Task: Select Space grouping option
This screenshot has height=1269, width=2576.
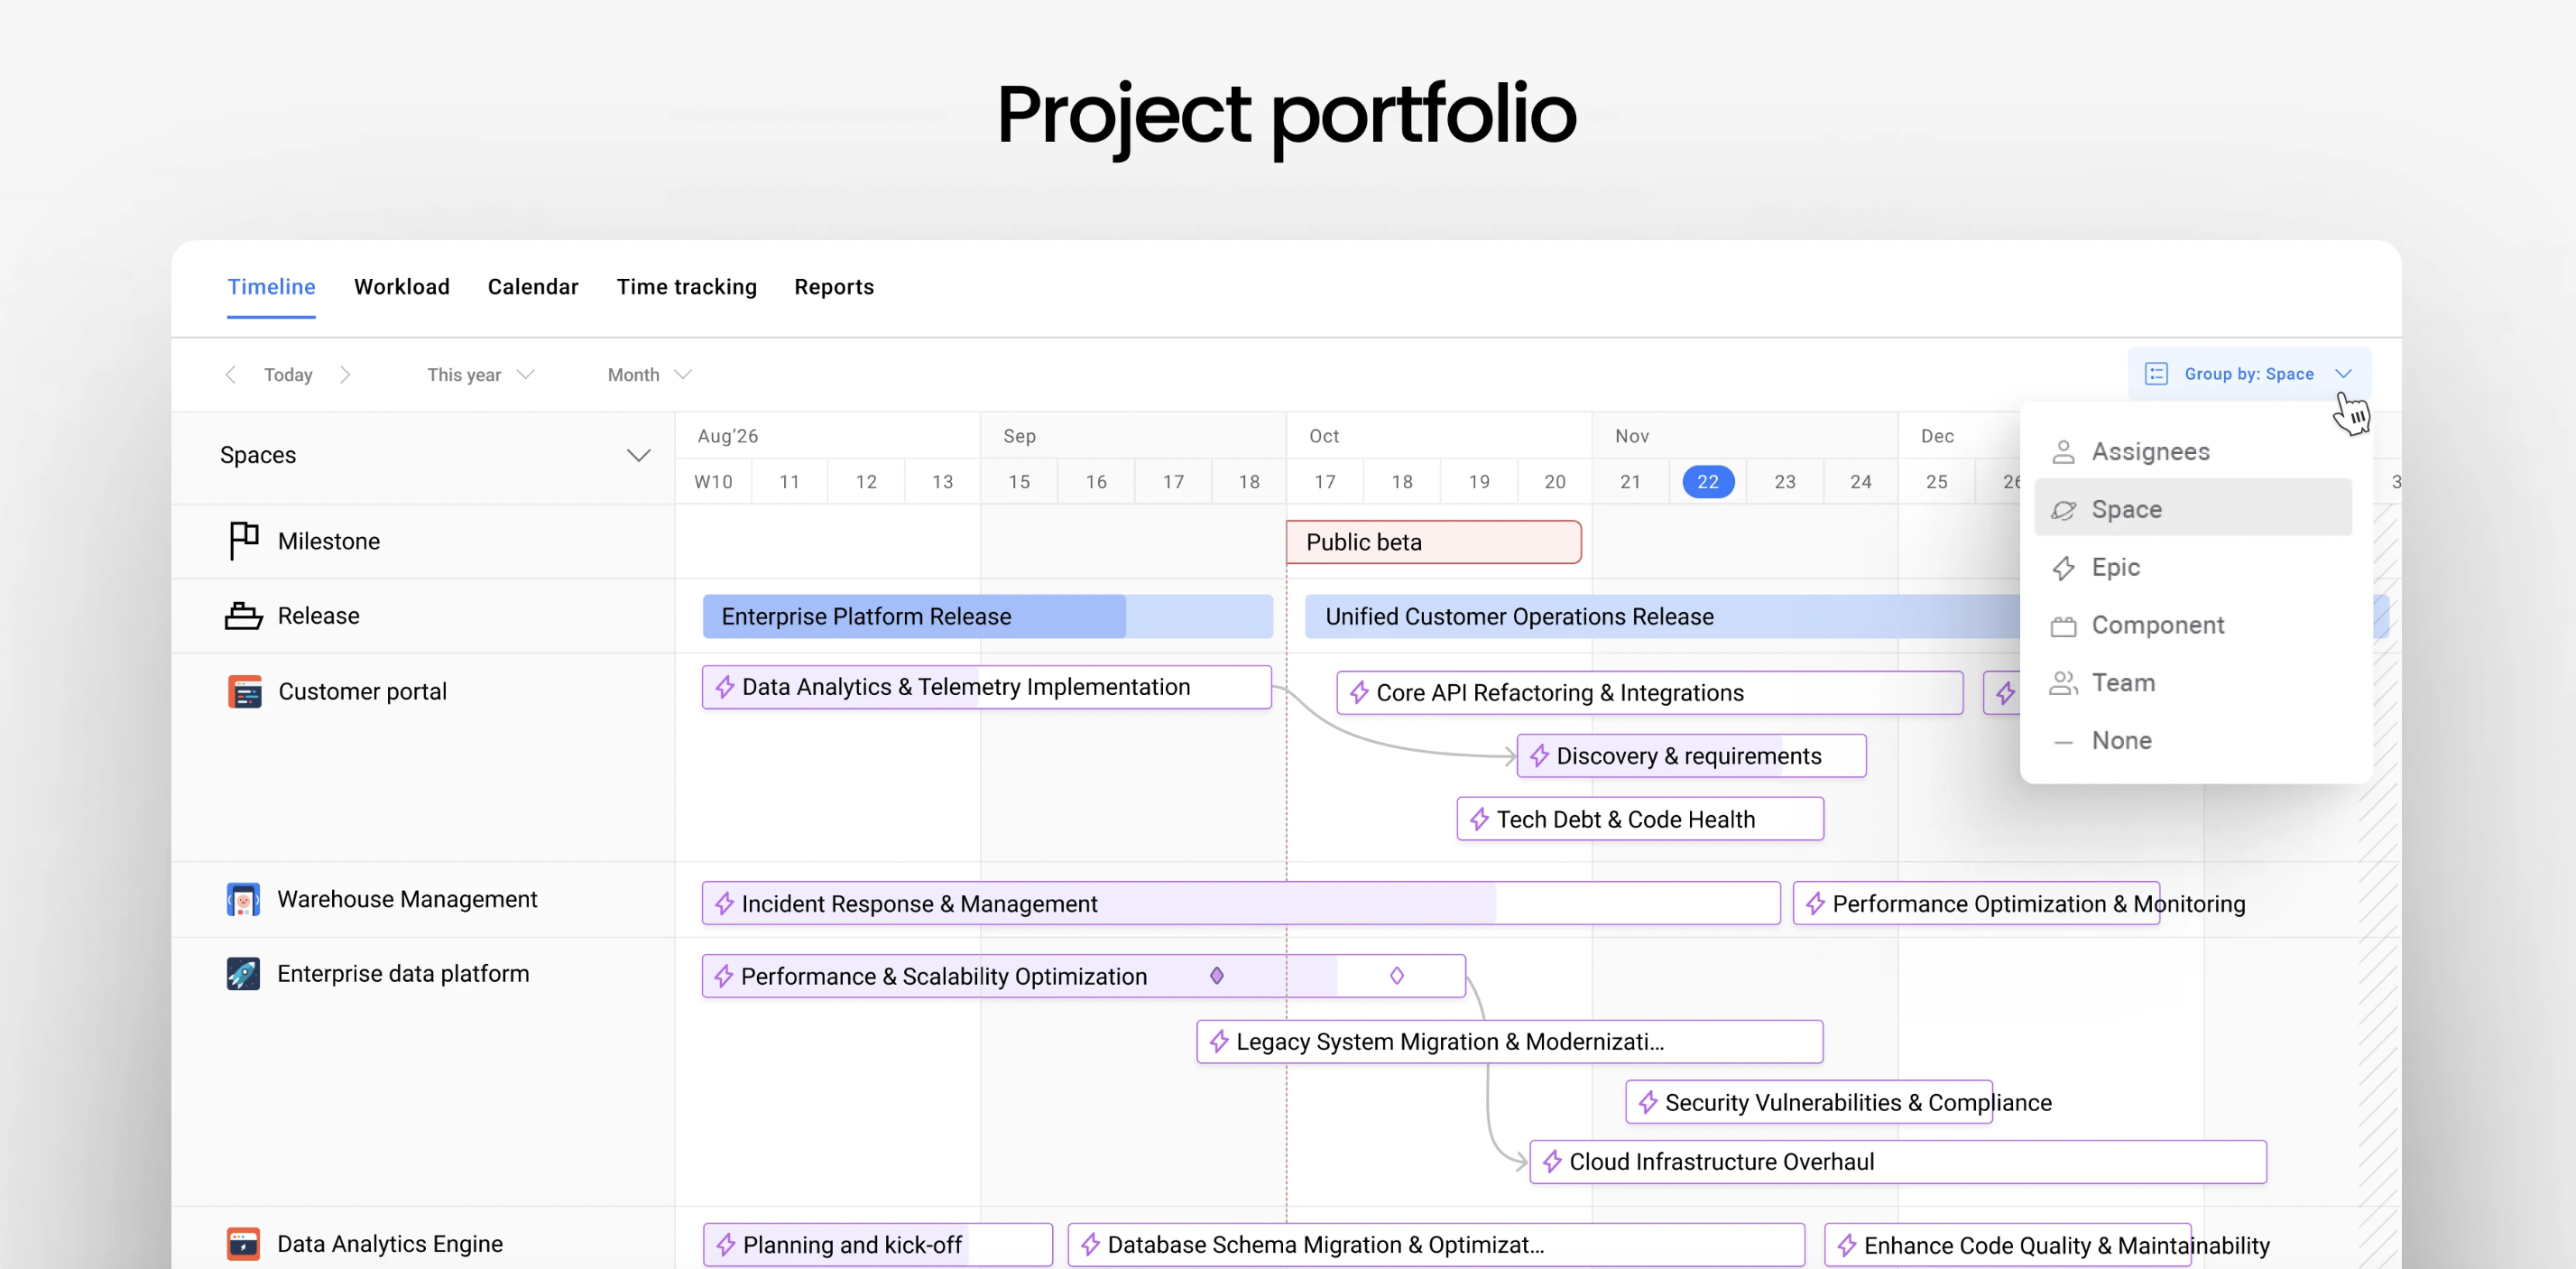Action: (x=2193, y=509)
